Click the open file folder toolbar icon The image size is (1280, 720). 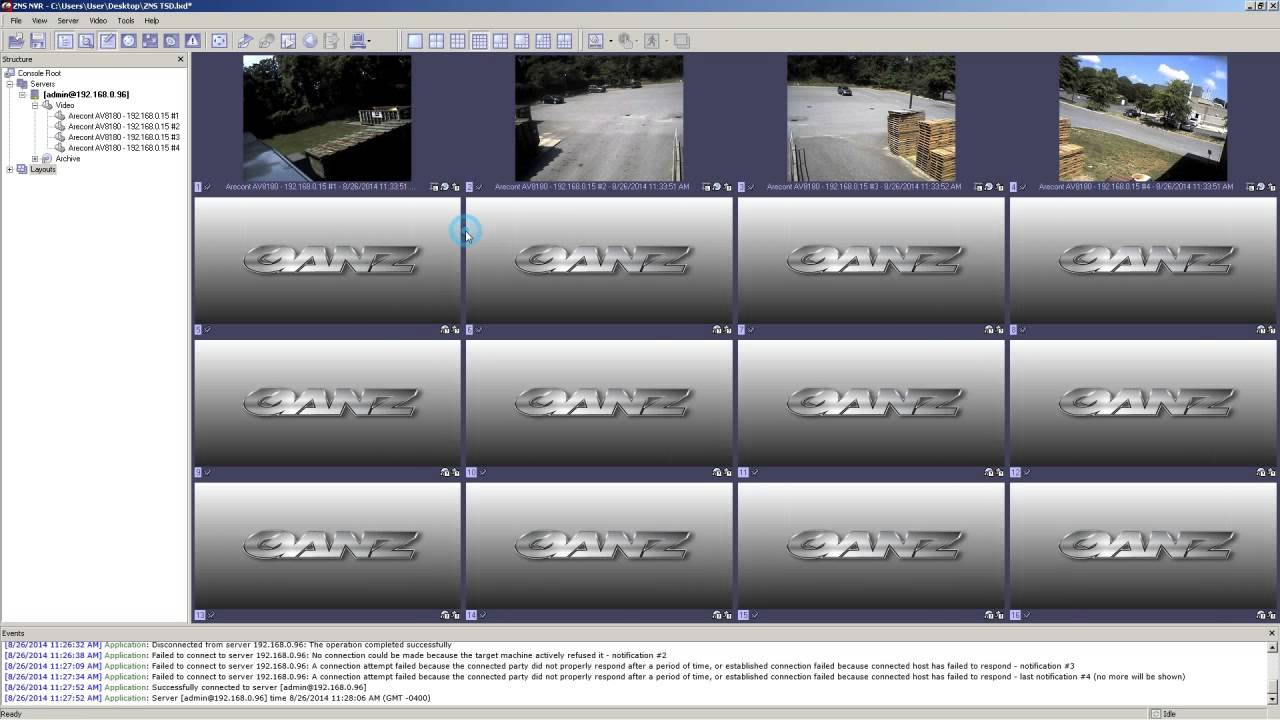click(x=16, y=41)
